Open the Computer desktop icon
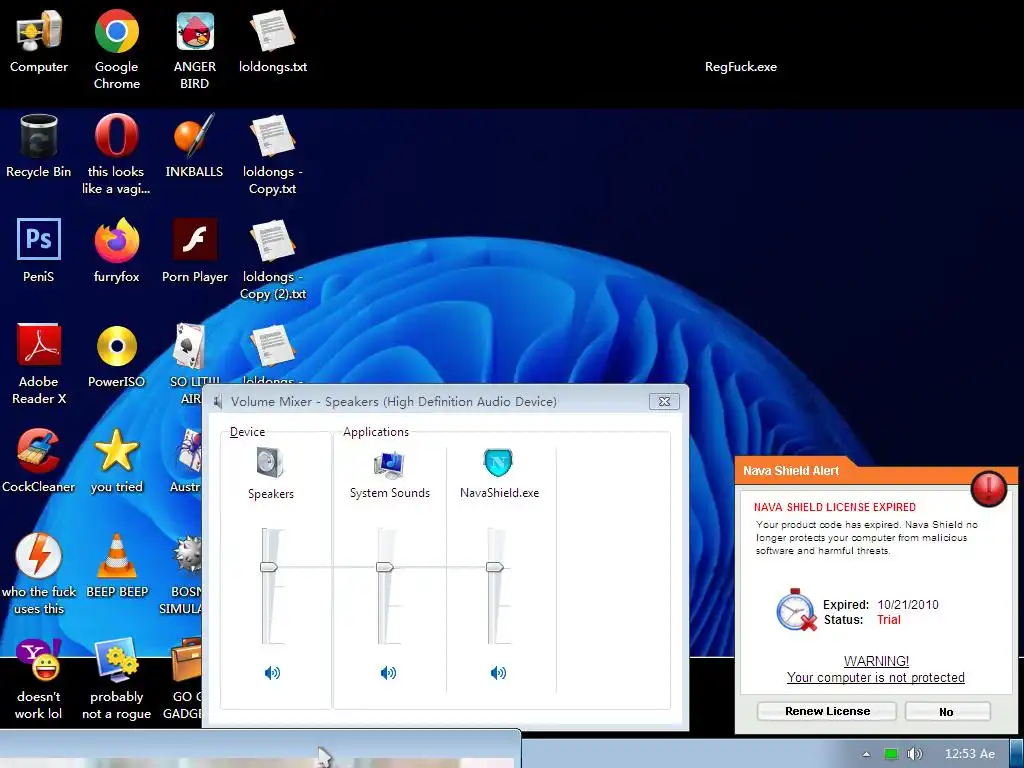Screen dimensions: 1024x768 [x=39, y=31]
